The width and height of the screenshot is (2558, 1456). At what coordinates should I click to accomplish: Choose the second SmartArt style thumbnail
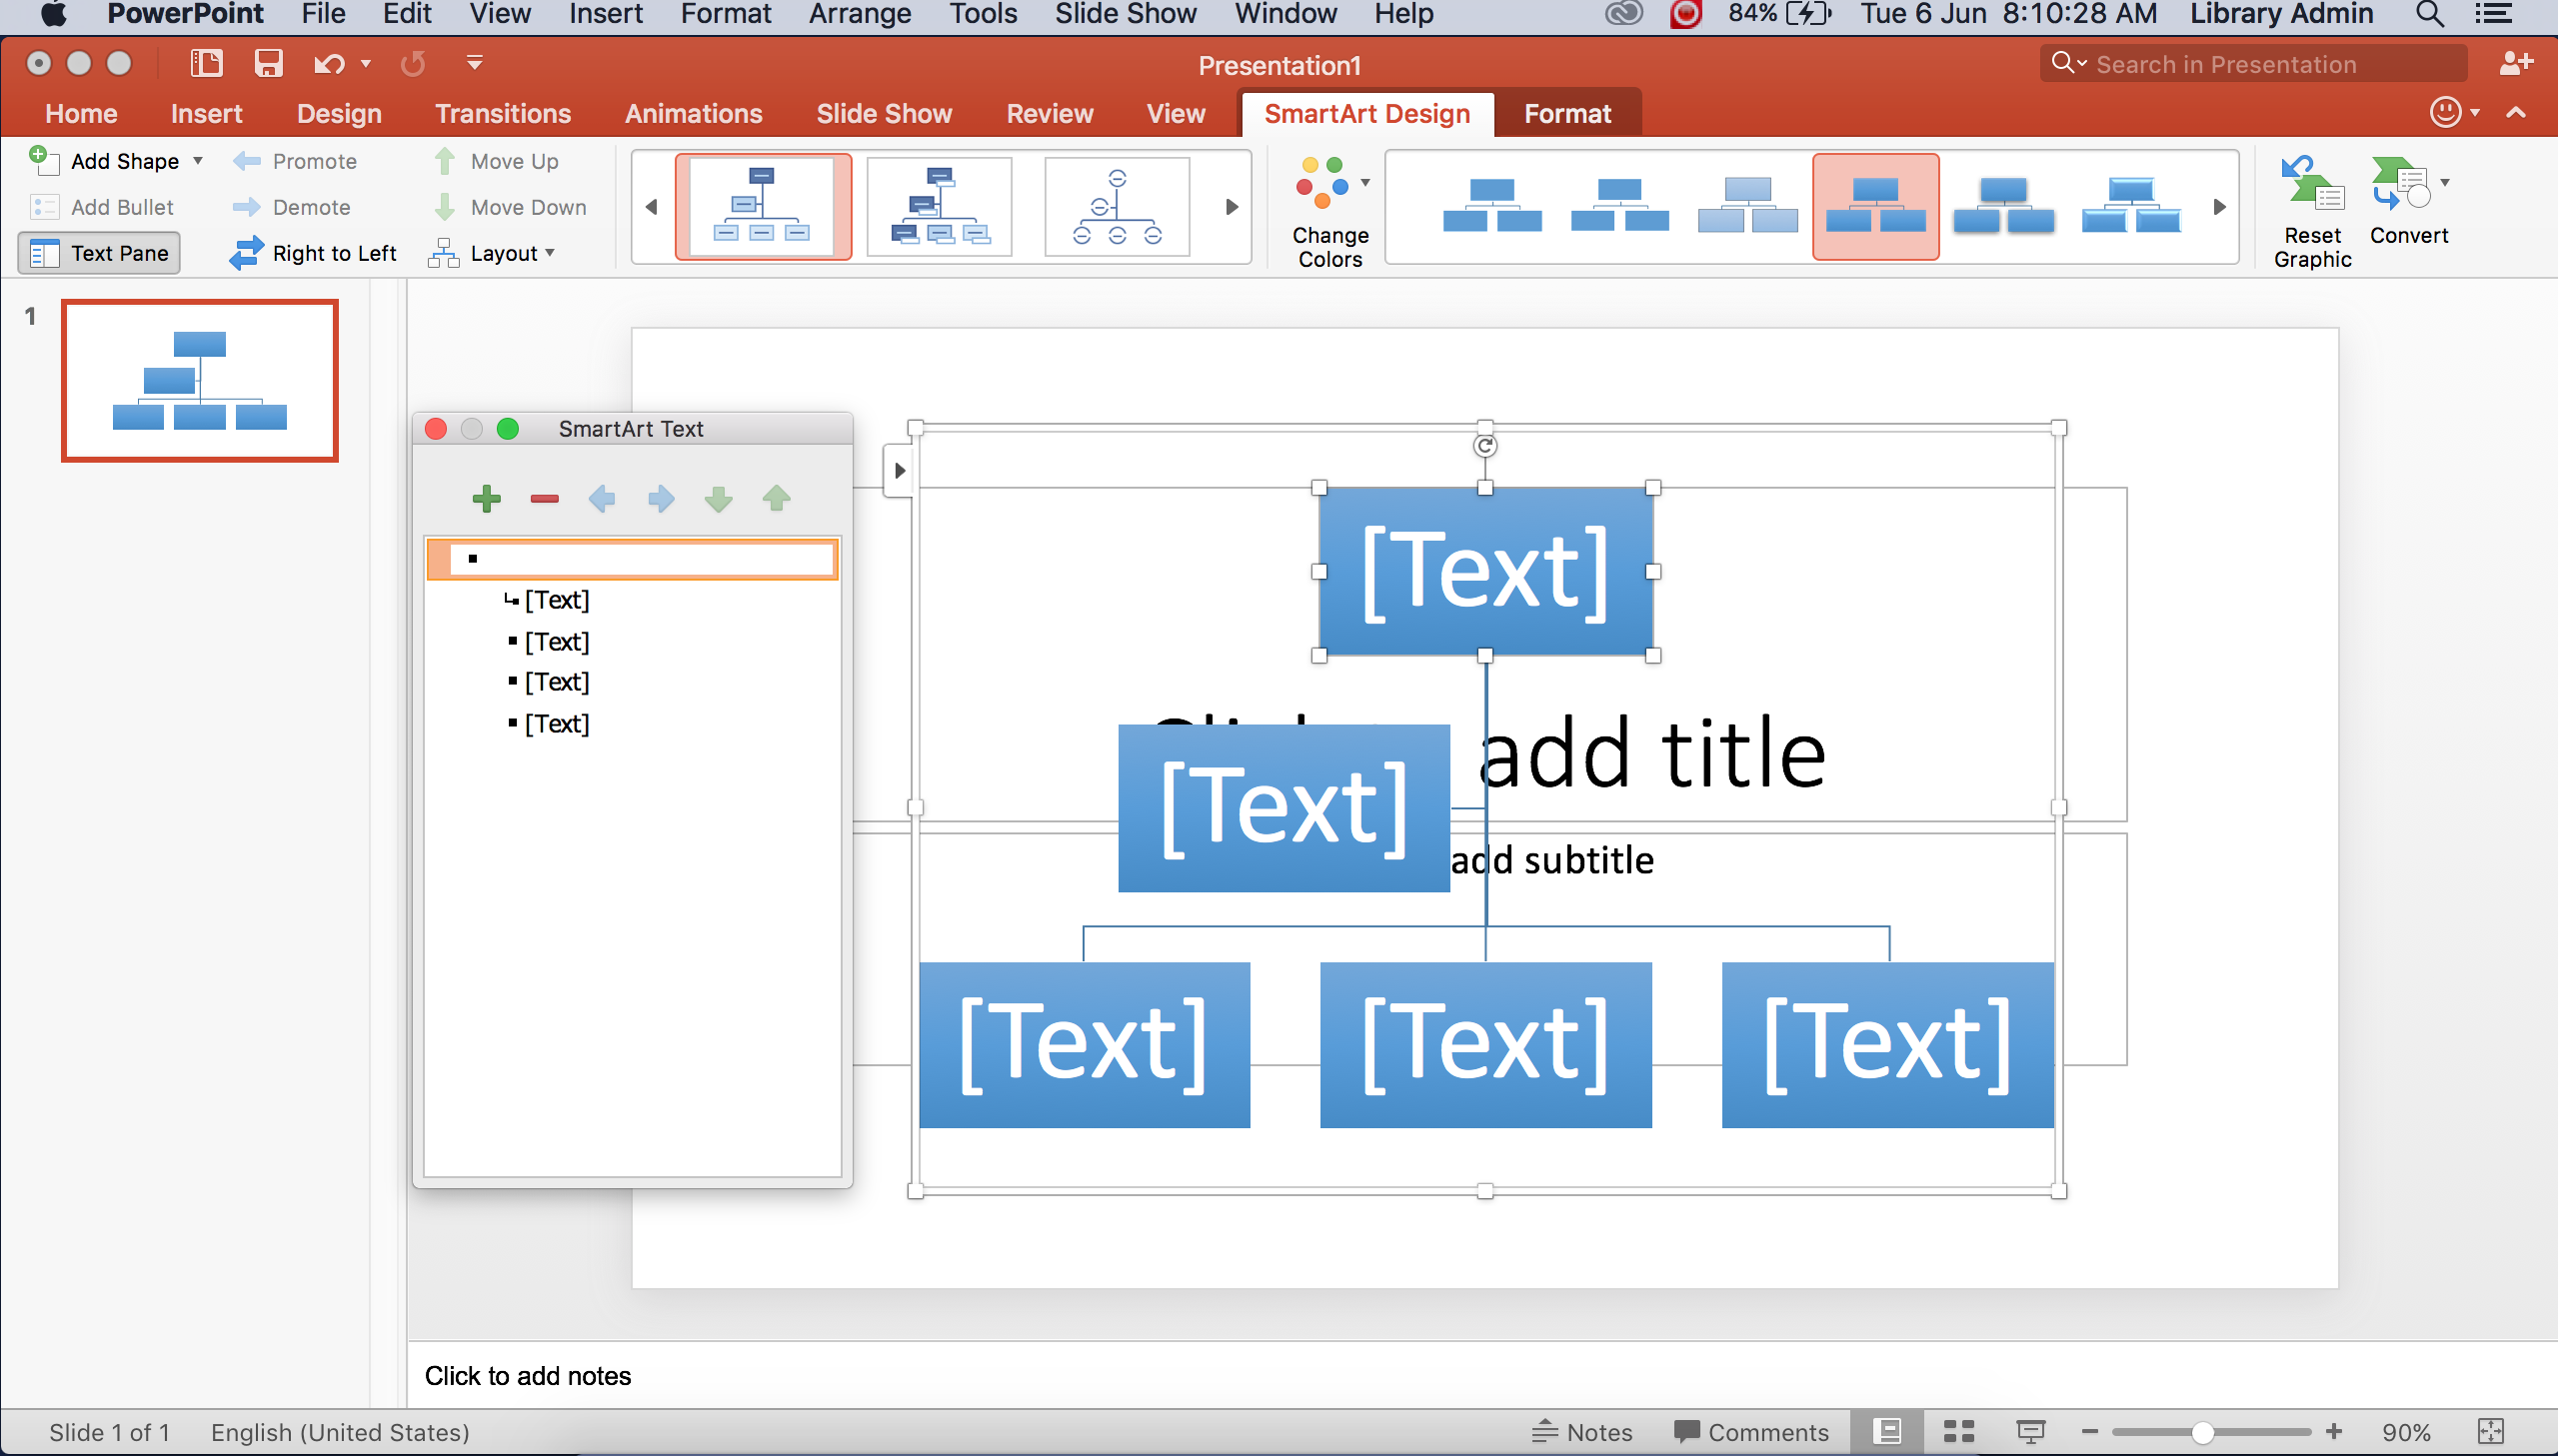point(1619,206)
